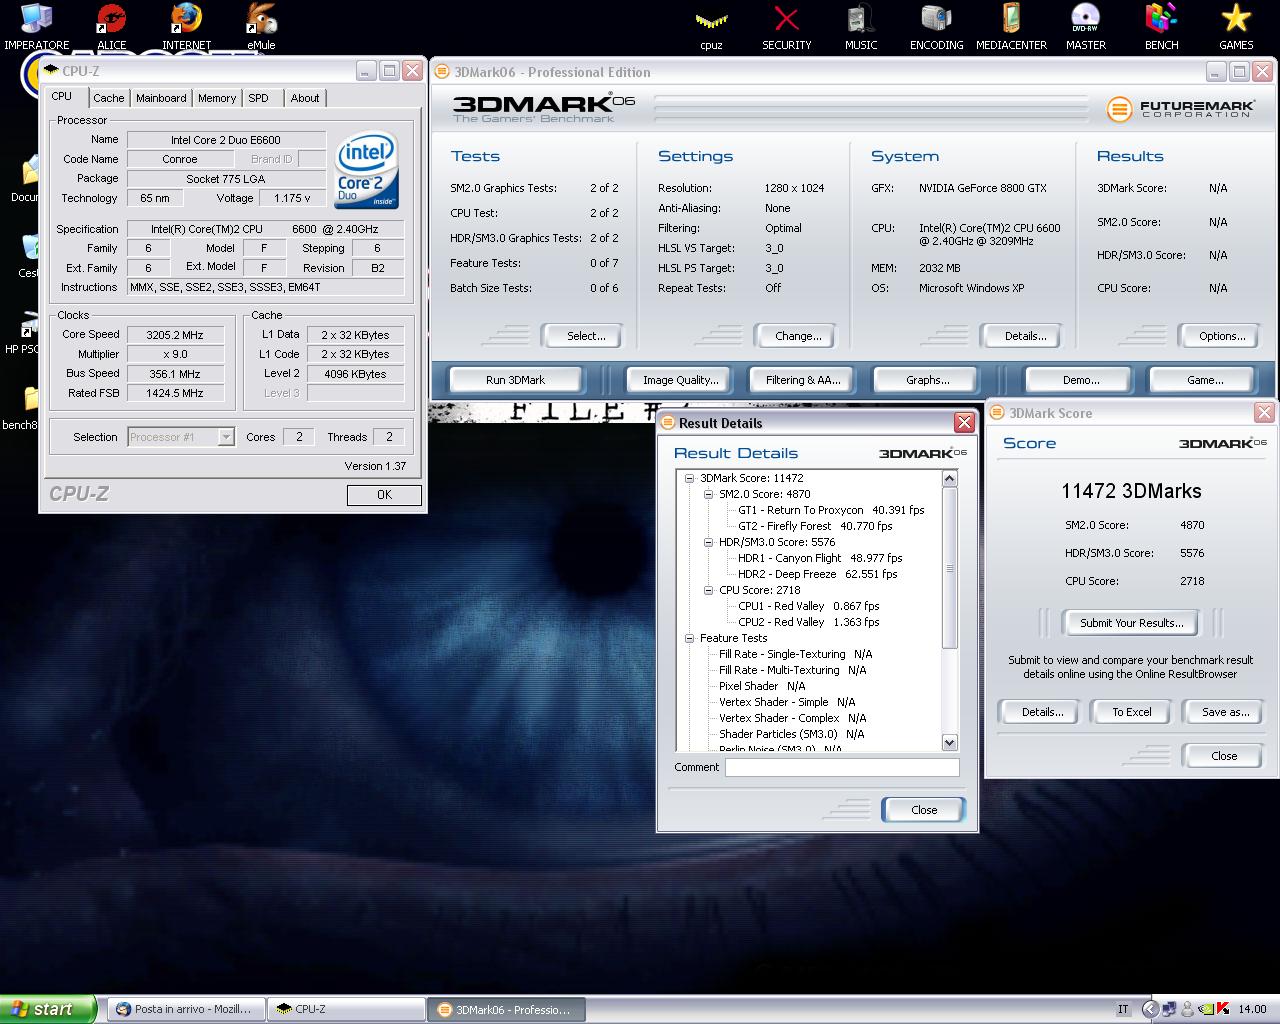This screenshot has width=1280, height=1024.
Task: Click the CPU-Z title bar icon
Action: 51,71
